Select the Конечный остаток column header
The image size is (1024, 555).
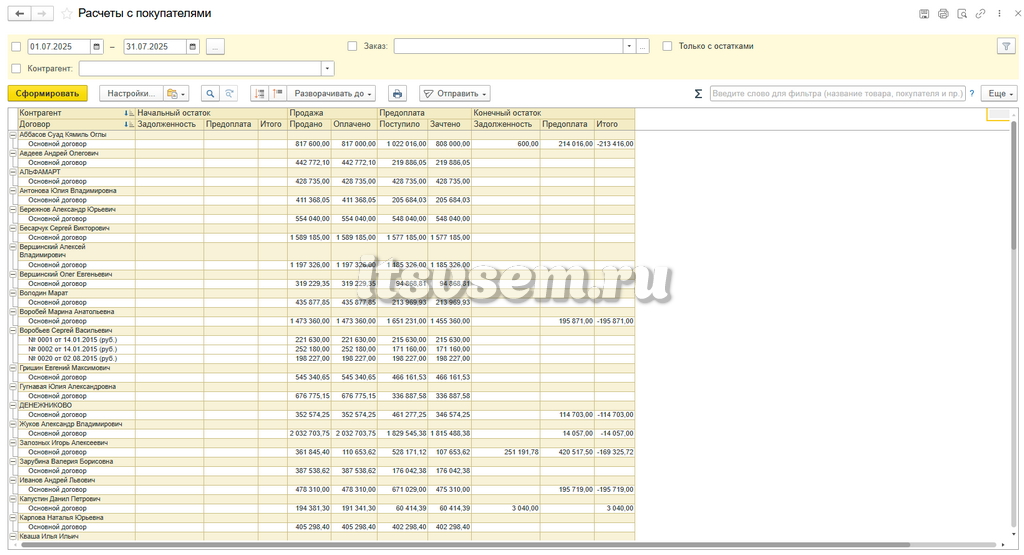553,113
